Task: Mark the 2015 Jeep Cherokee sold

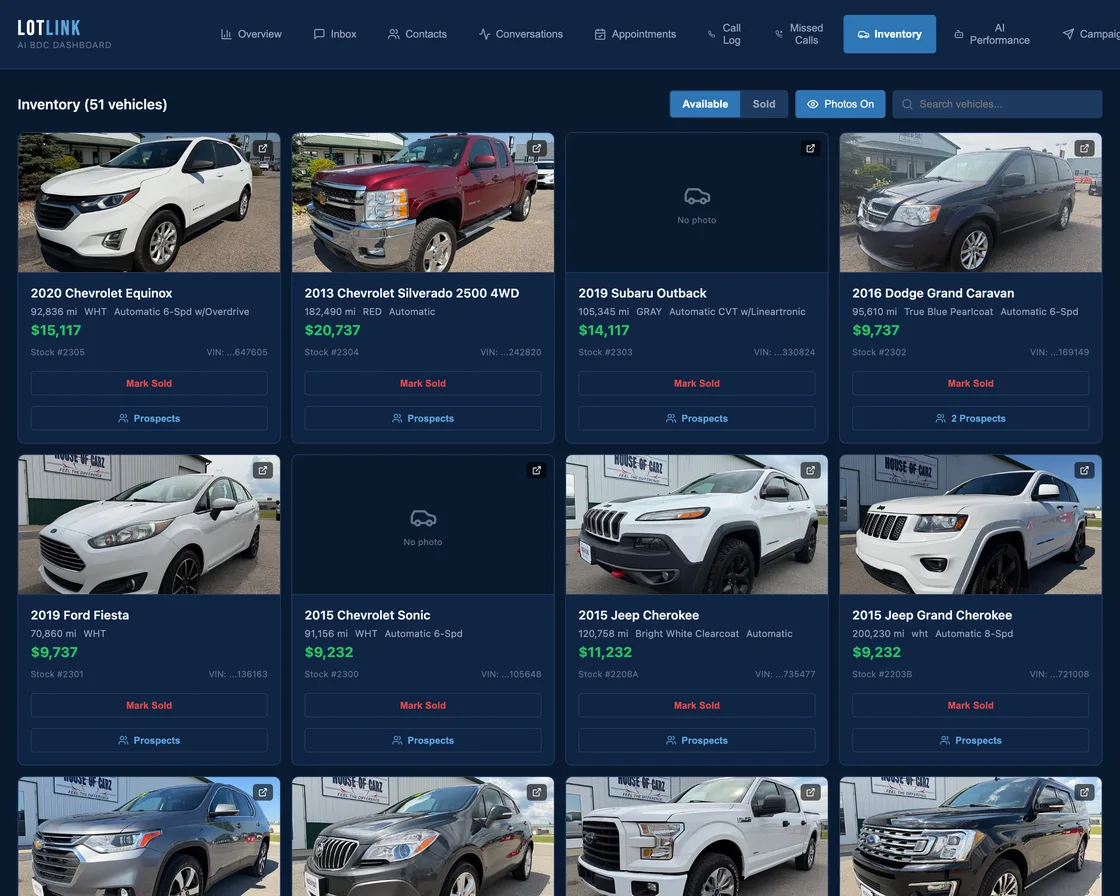Action: click(696, 705)
